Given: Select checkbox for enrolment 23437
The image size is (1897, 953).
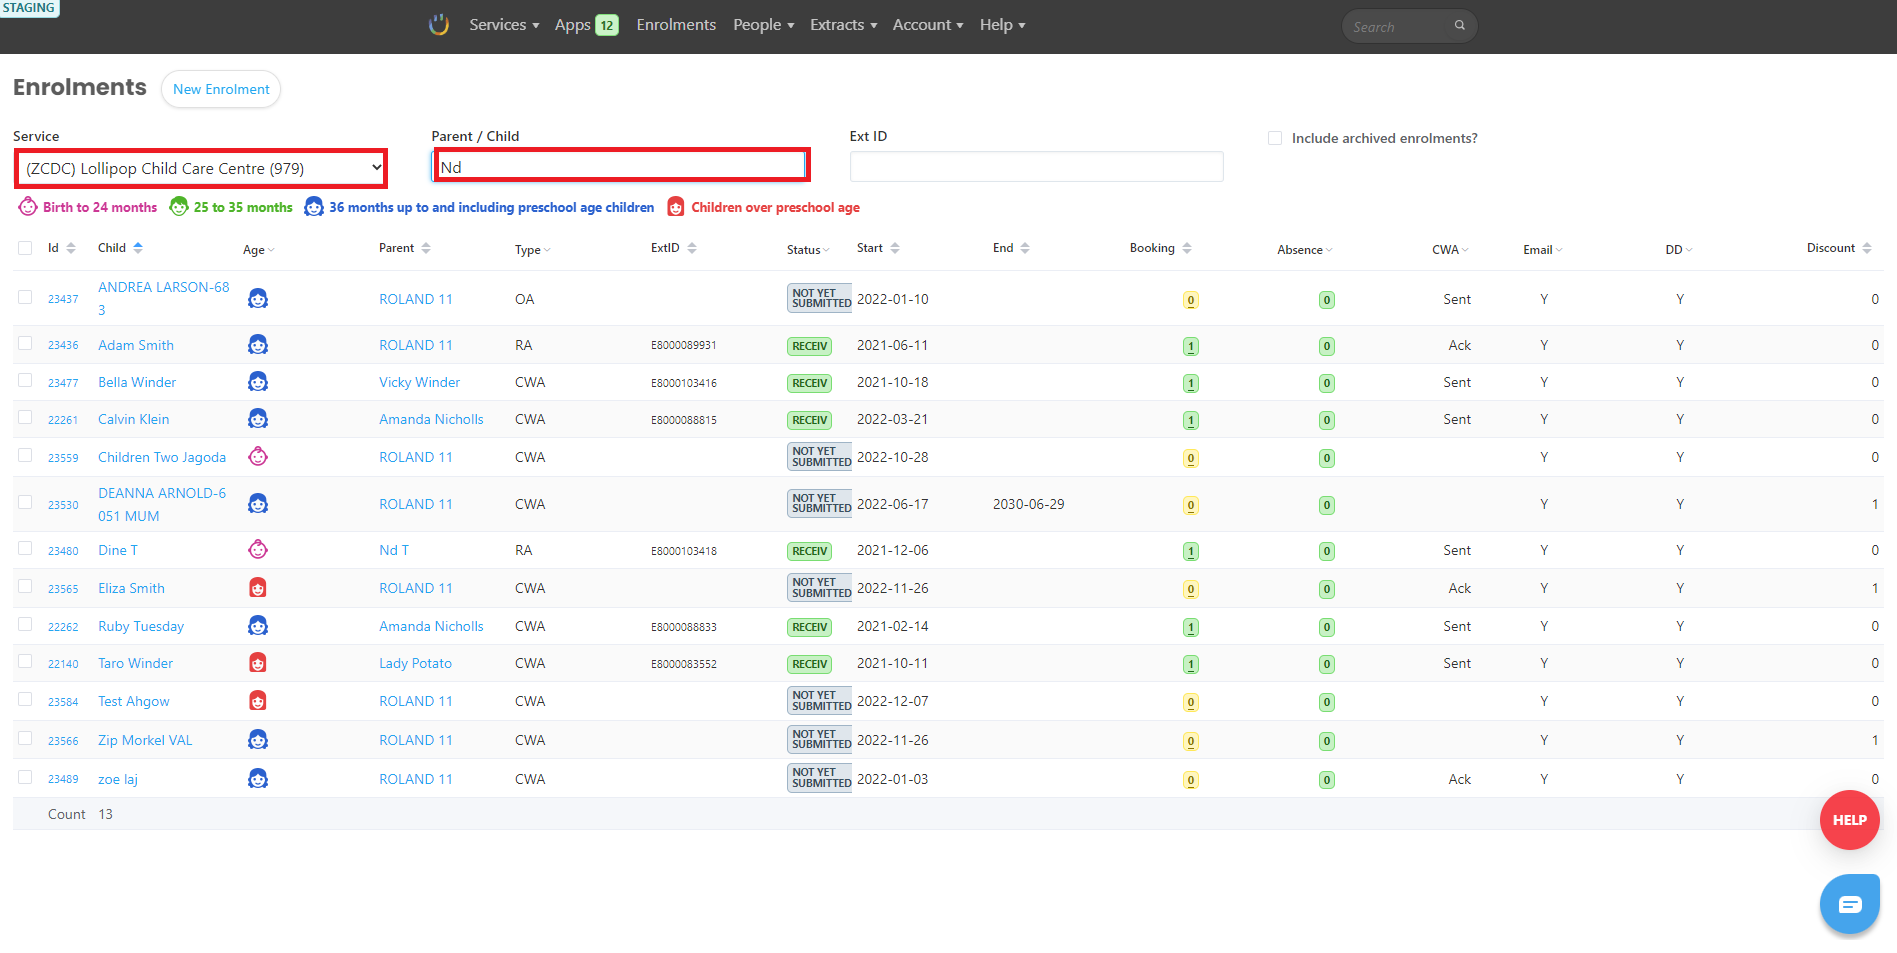Looking at the screenshot, I should pyautogui.click(x=25, y=297).
